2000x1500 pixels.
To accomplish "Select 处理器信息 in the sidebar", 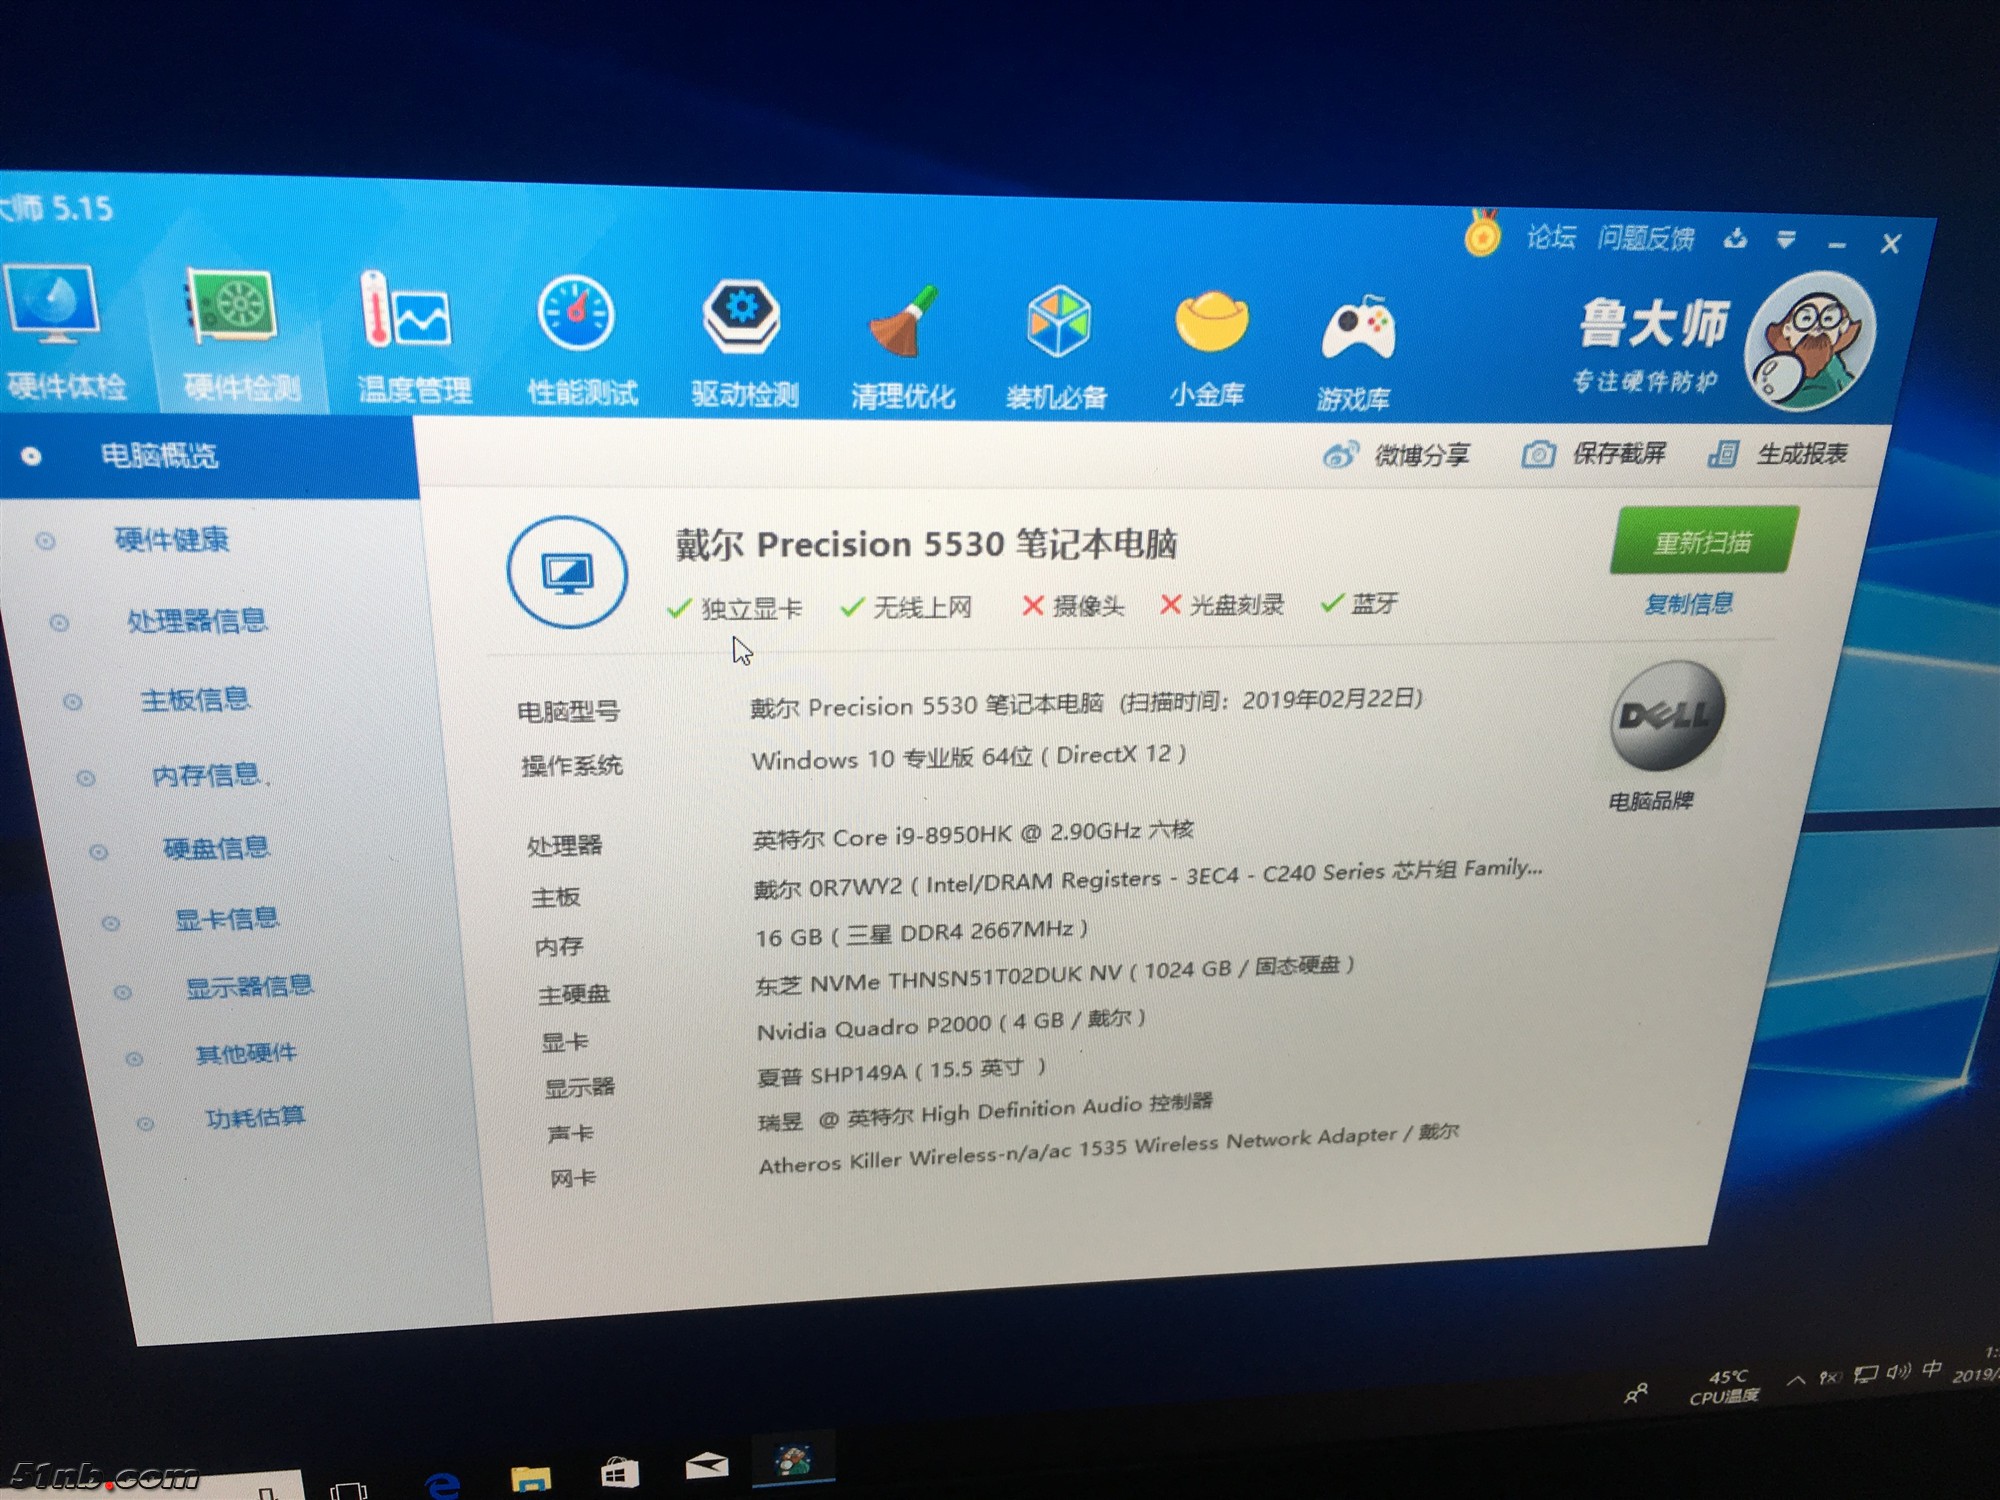I will click(x=196, y=621).
